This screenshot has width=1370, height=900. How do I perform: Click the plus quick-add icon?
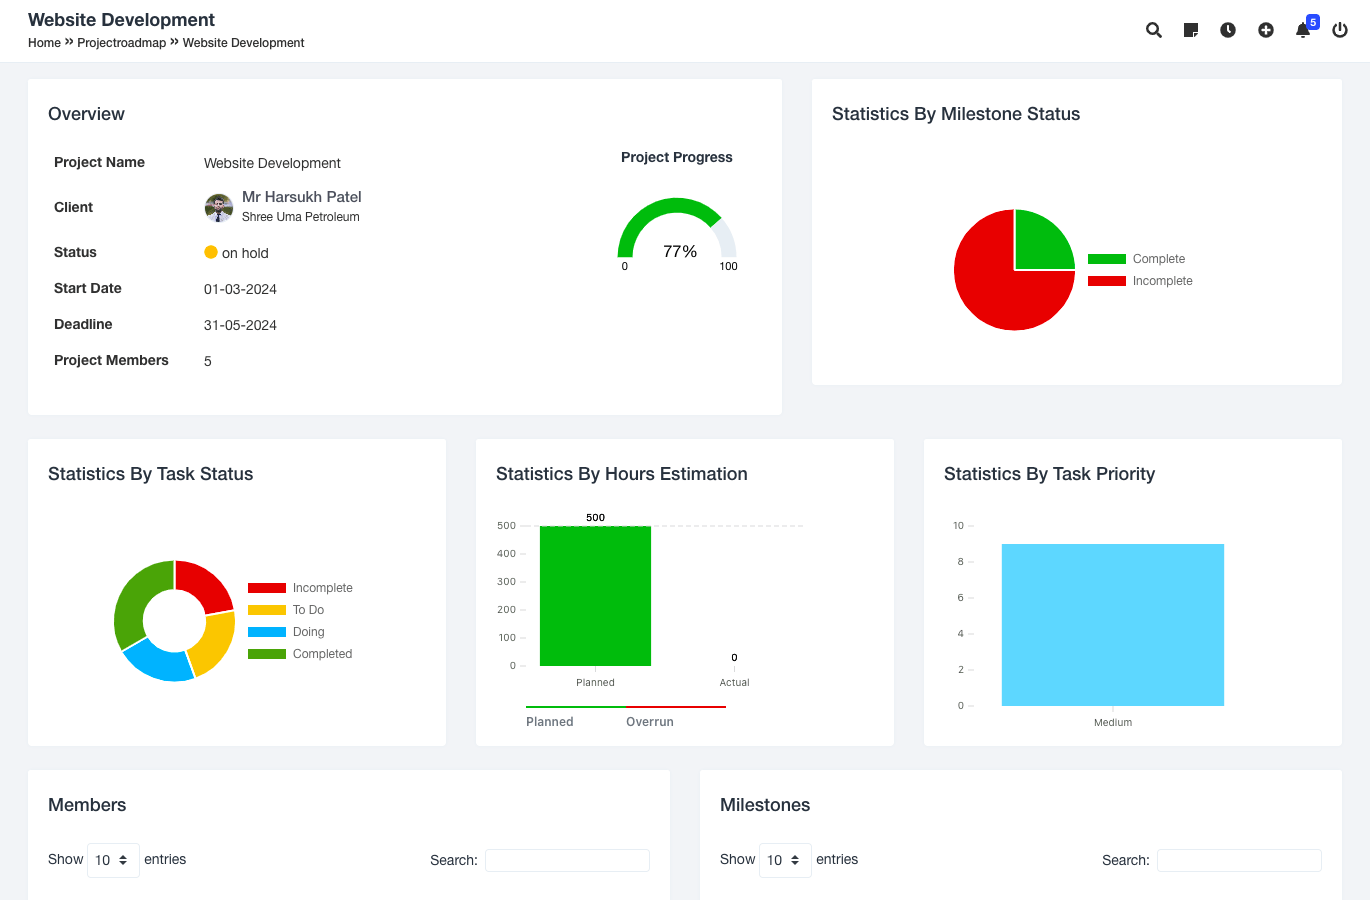click(x=1265, y=30)
